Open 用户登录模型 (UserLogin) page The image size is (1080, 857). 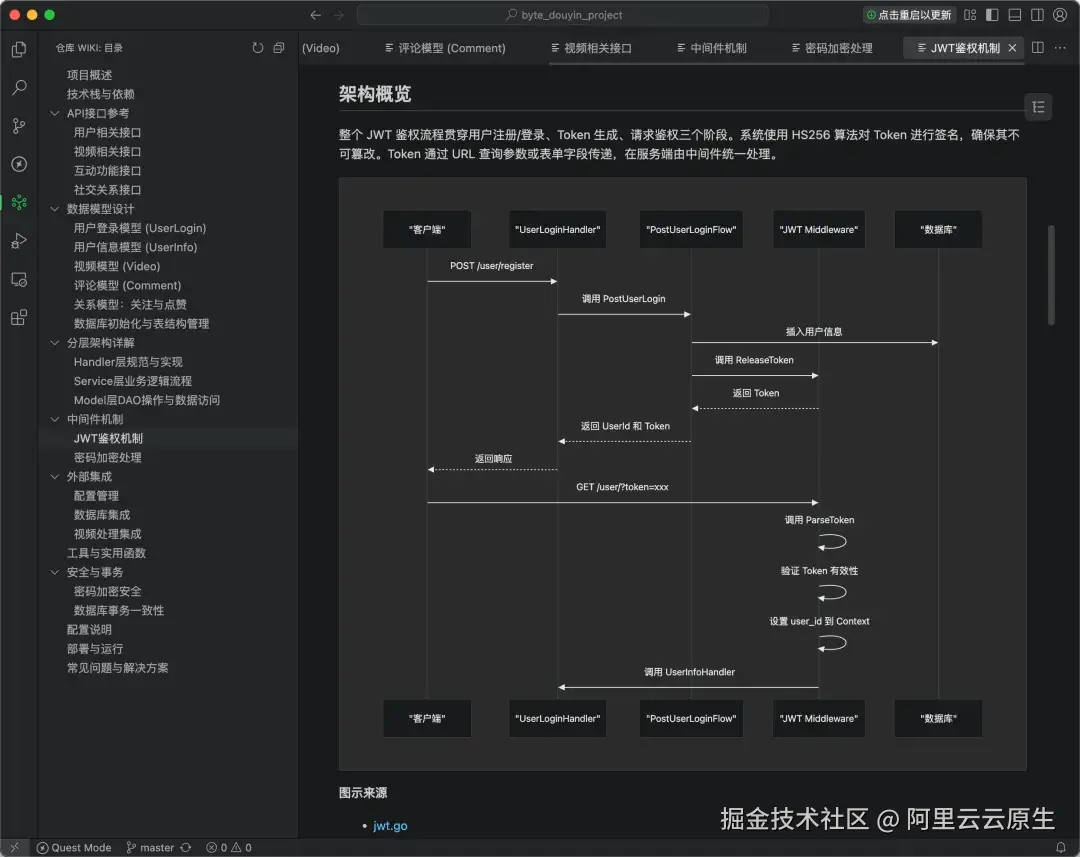[x=140, y=228]
